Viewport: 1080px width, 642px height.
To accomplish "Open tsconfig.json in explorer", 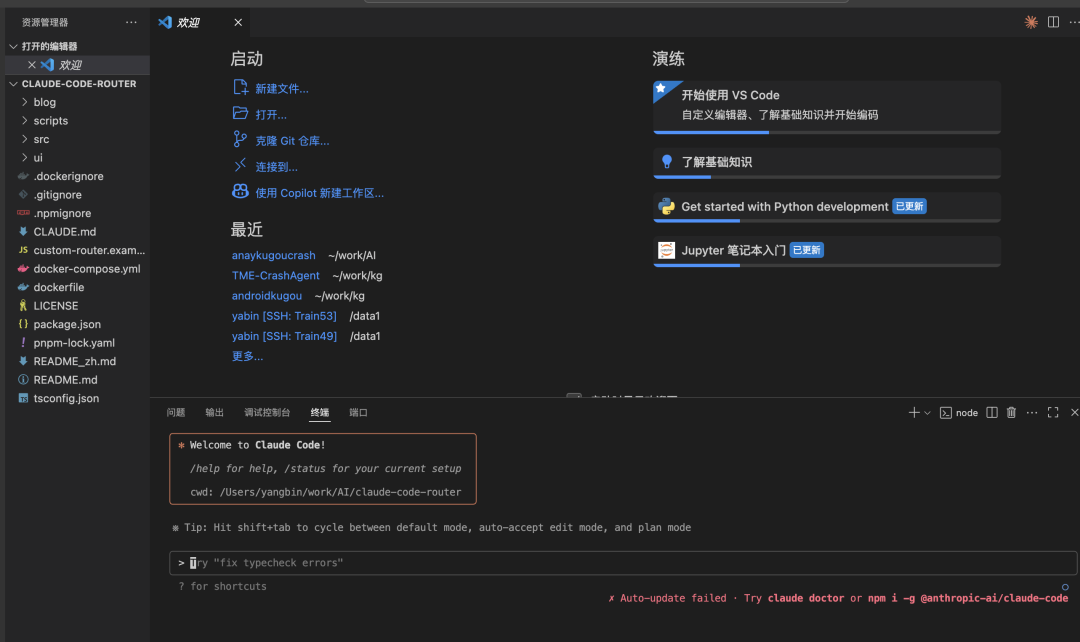I will [66, 398].
